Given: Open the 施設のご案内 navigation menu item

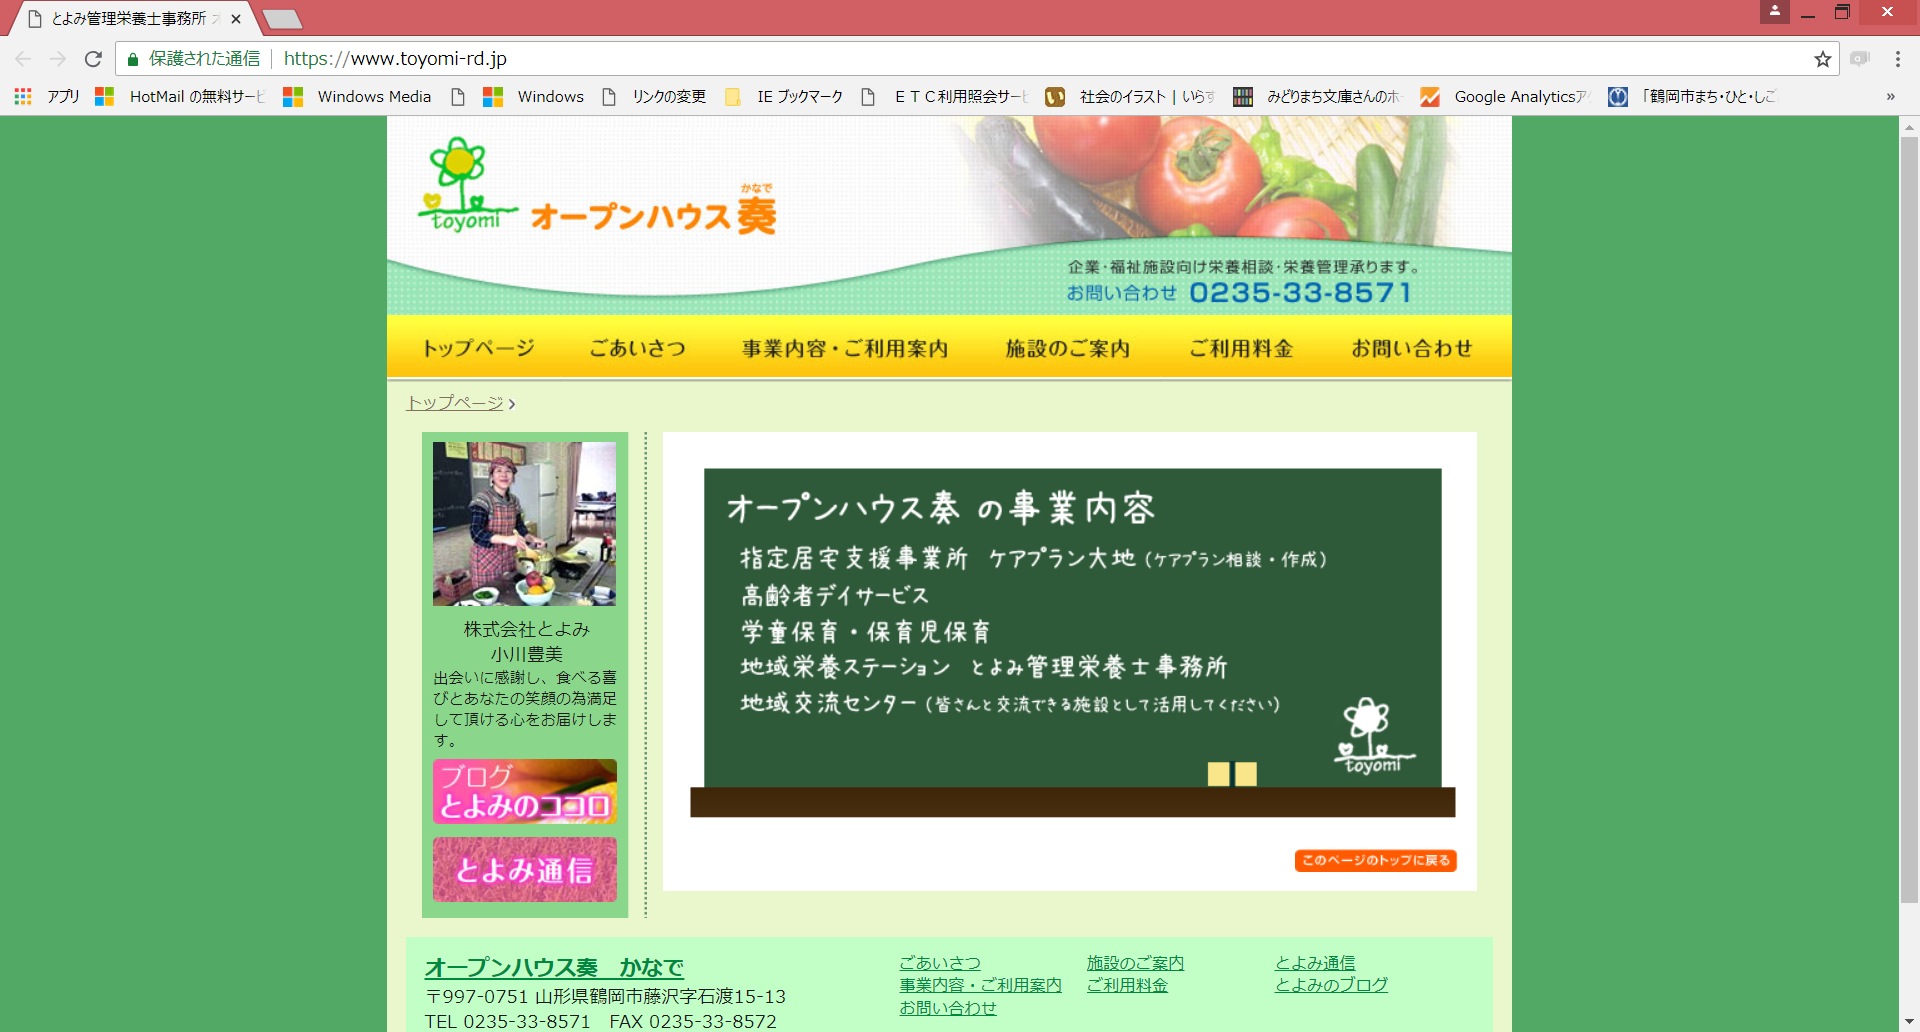Looking at the screenshot, I should coord(1067,348).
